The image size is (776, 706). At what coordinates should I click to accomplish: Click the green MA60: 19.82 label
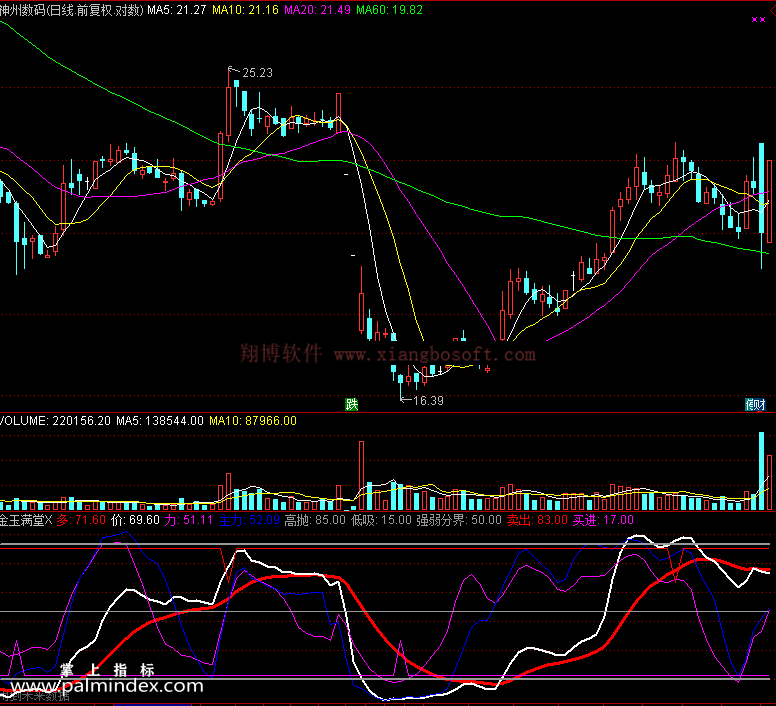pyautogui.click(x=389, y=10)
